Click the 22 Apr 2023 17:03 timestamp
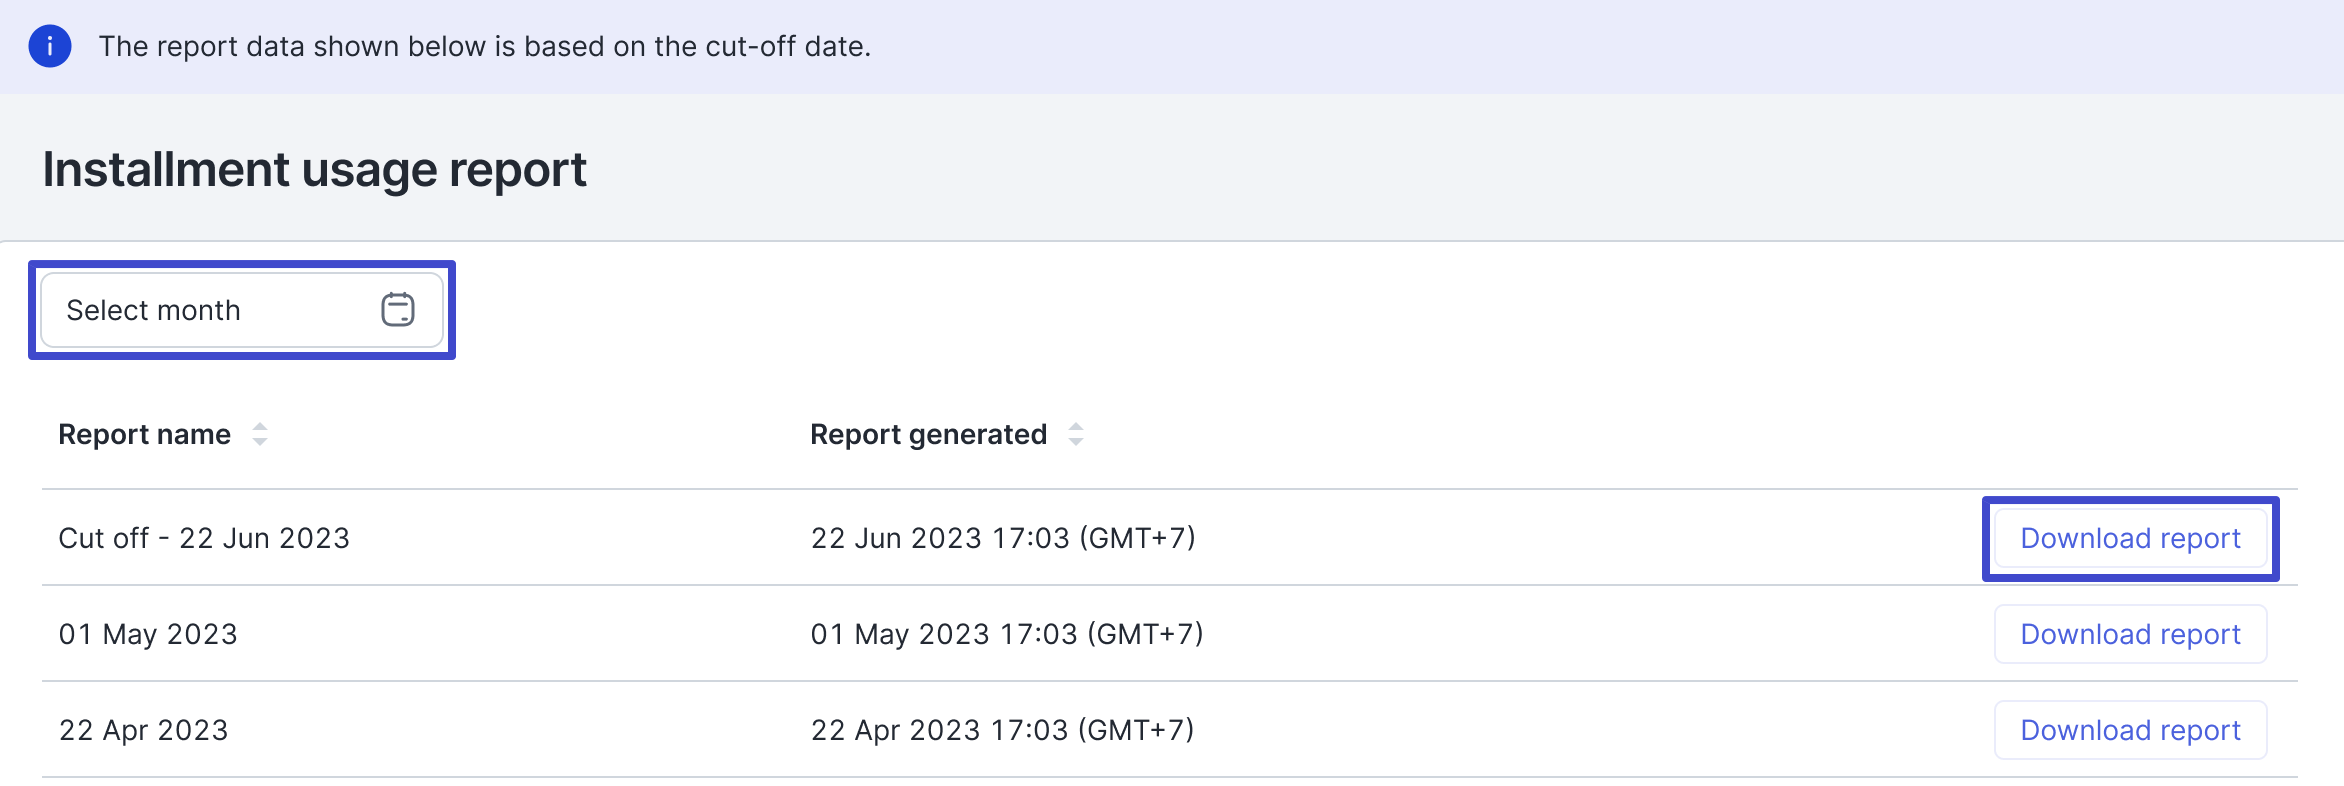Image resolution: width=2344 pixels, height=786 pixels. 1003,730
